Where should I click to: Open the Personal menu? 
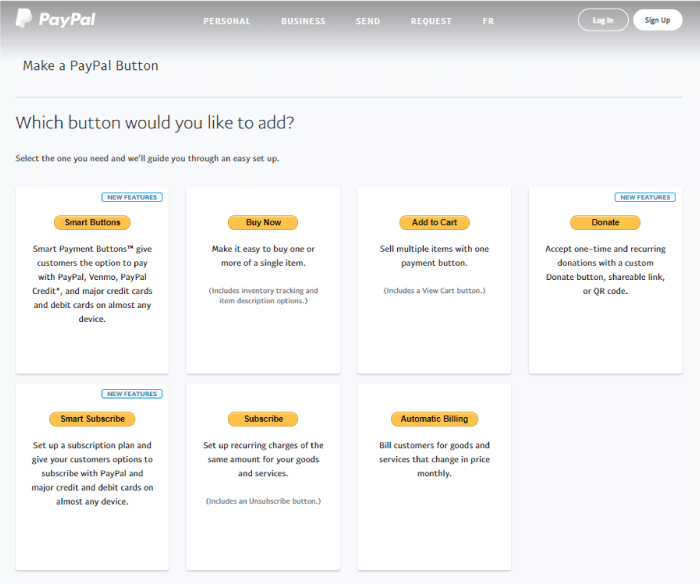point(227,21)
